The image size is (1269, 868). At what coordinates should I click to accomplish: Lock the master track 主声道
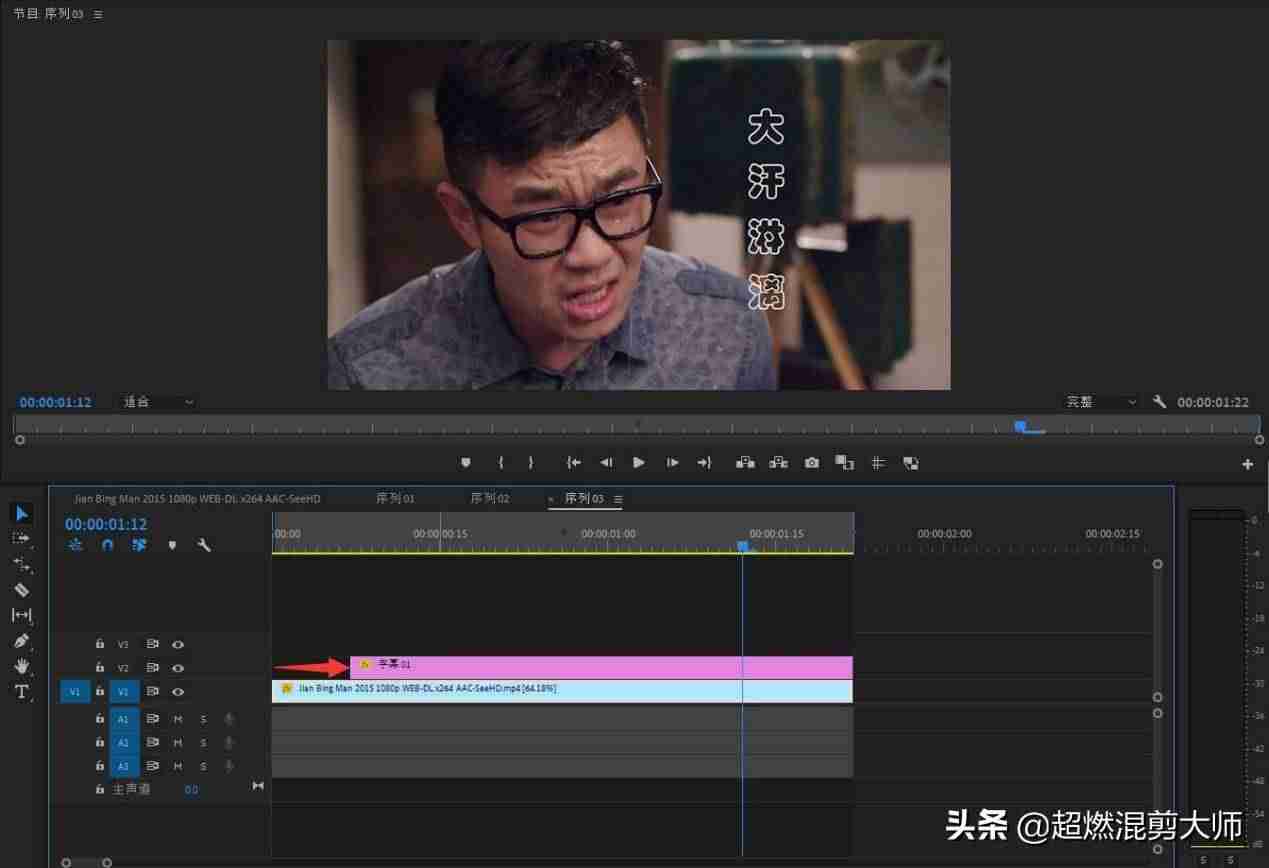(x=99, y=789)
